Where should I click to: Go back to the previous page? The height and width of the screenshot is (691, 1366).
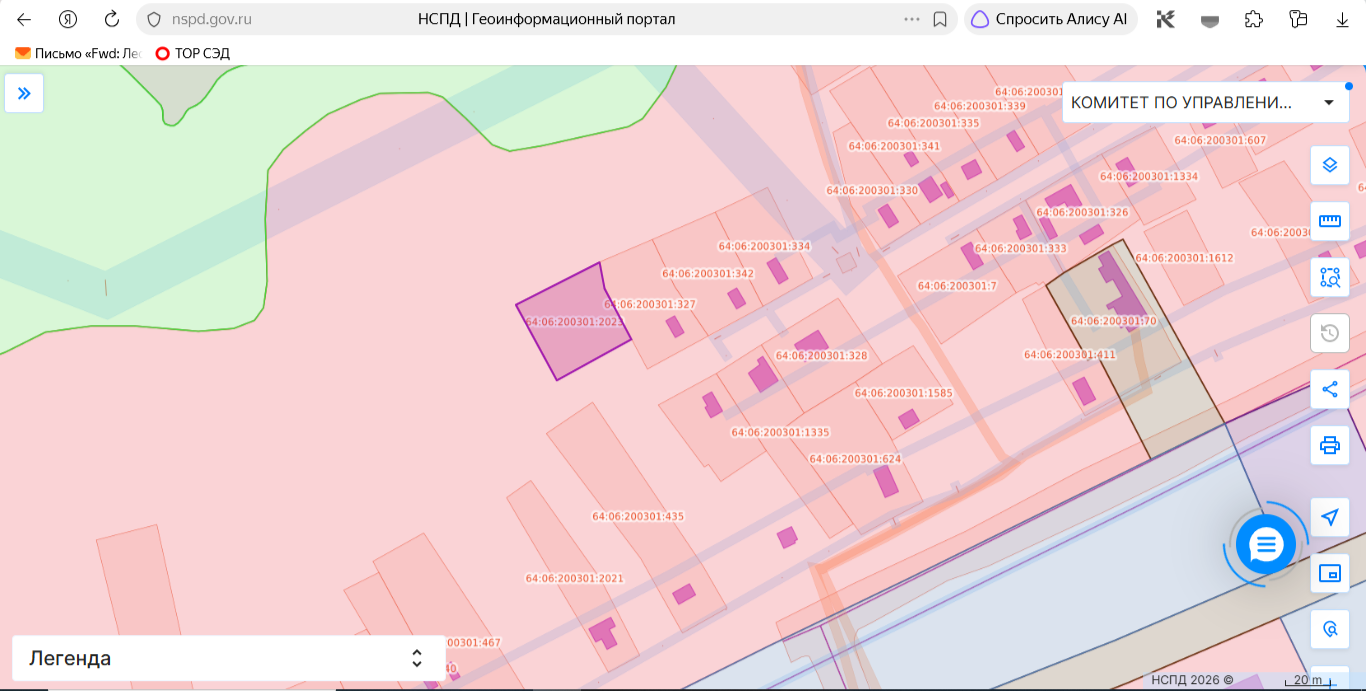coord(24,19)
